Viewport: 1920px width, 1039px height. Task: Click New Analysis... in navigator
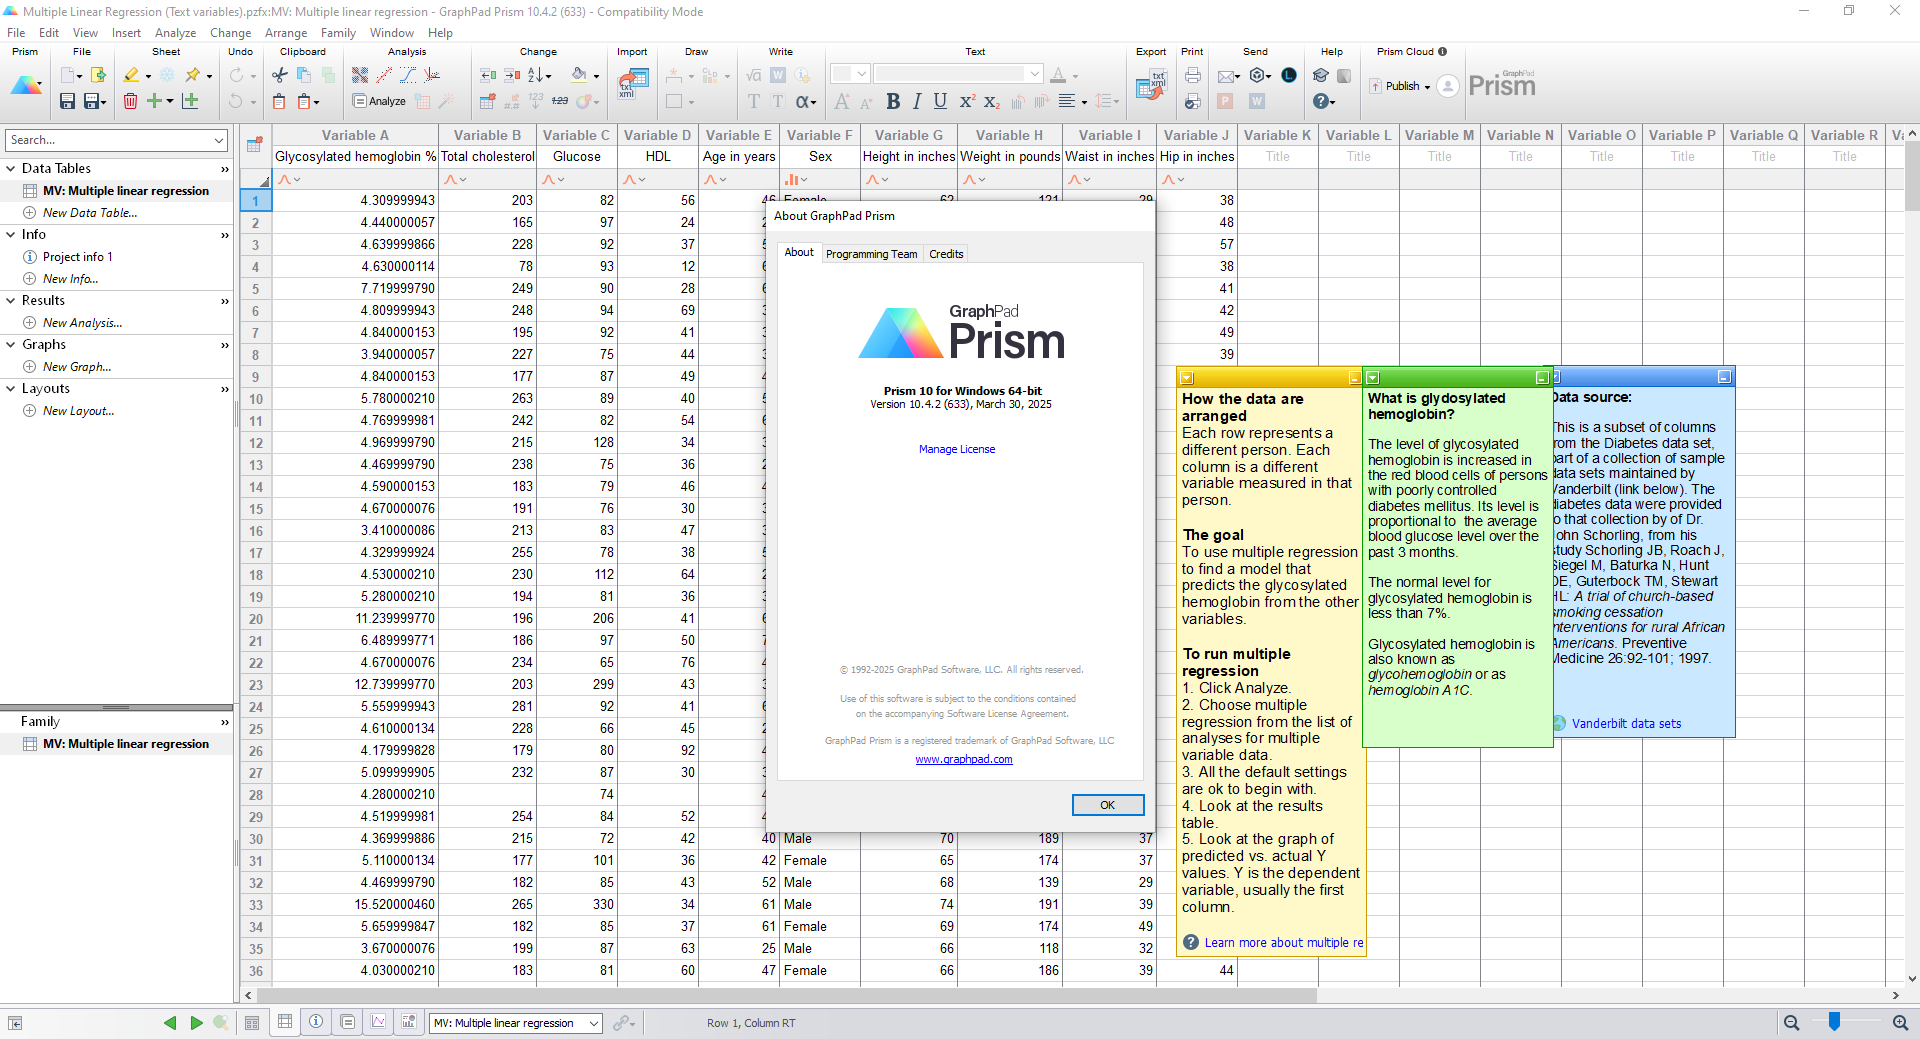(x=82, y=322)
